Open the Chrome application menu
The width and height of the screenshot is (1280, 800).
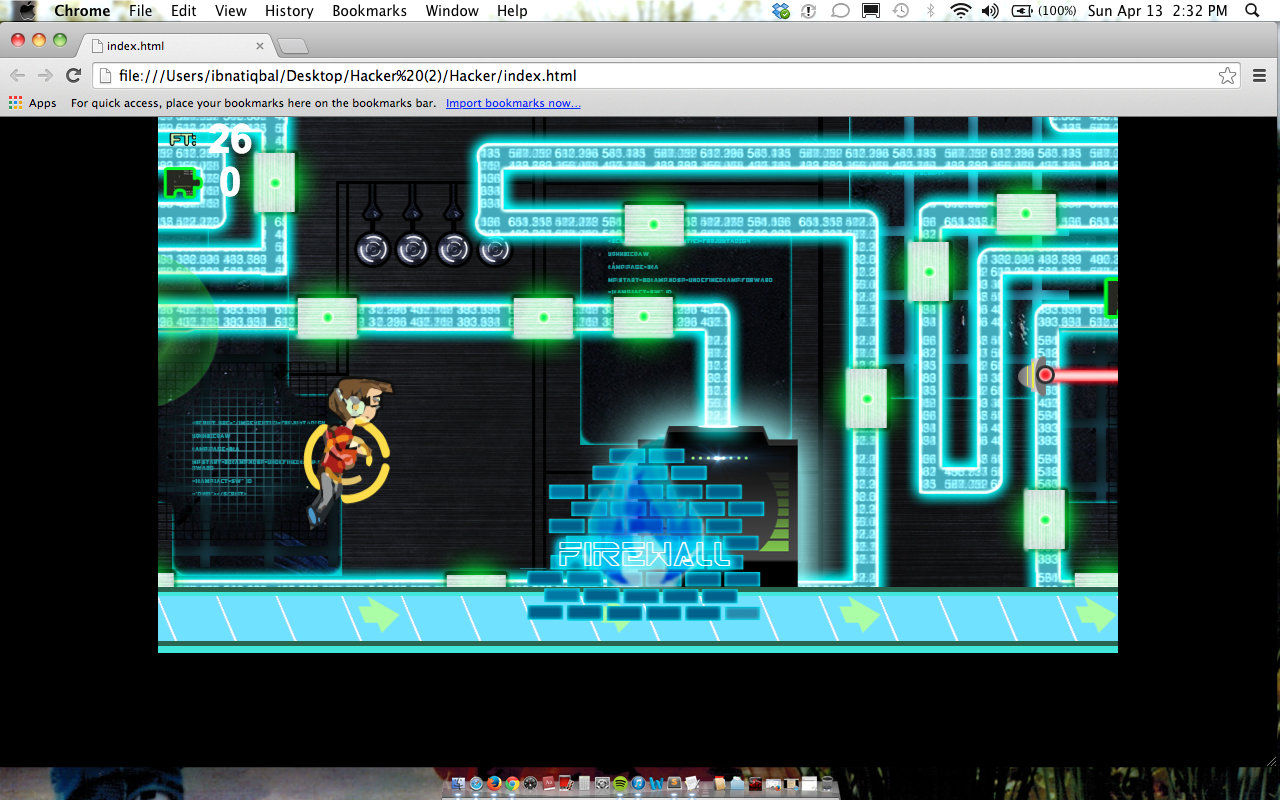coord(82,11)
